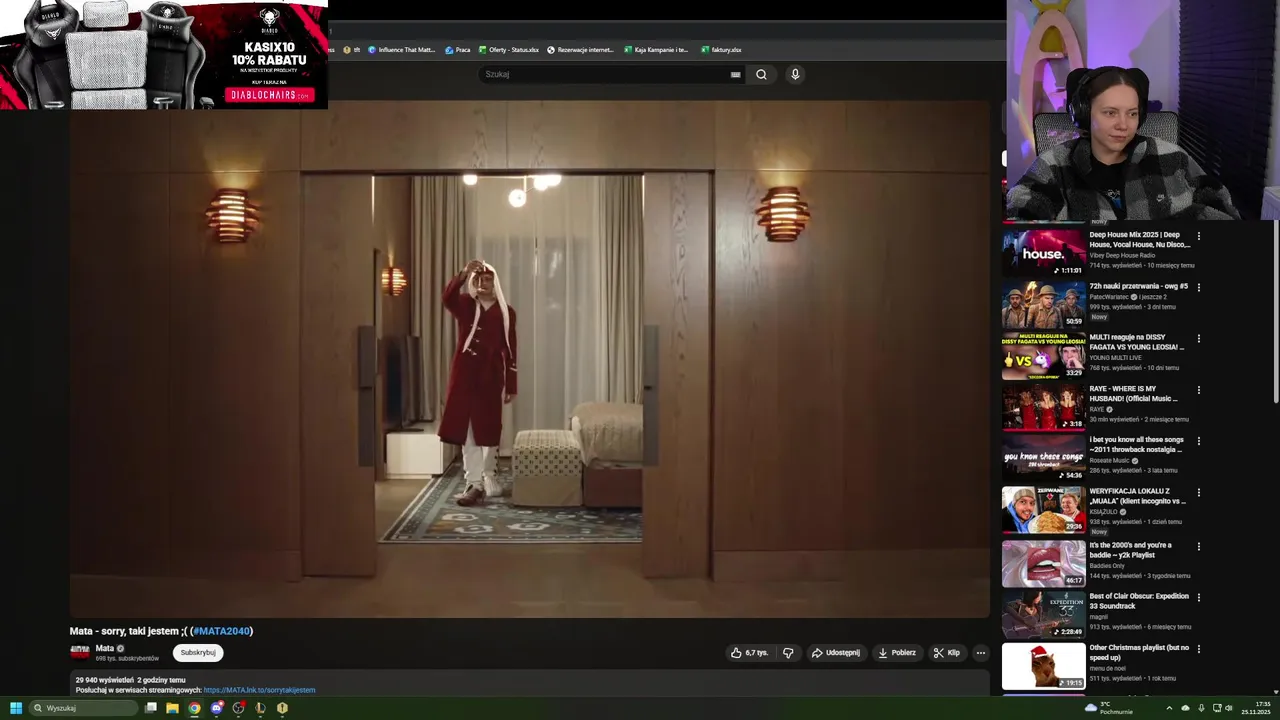
Task: Open the #MATA2040 hashtag link
Action: point(221,631)
